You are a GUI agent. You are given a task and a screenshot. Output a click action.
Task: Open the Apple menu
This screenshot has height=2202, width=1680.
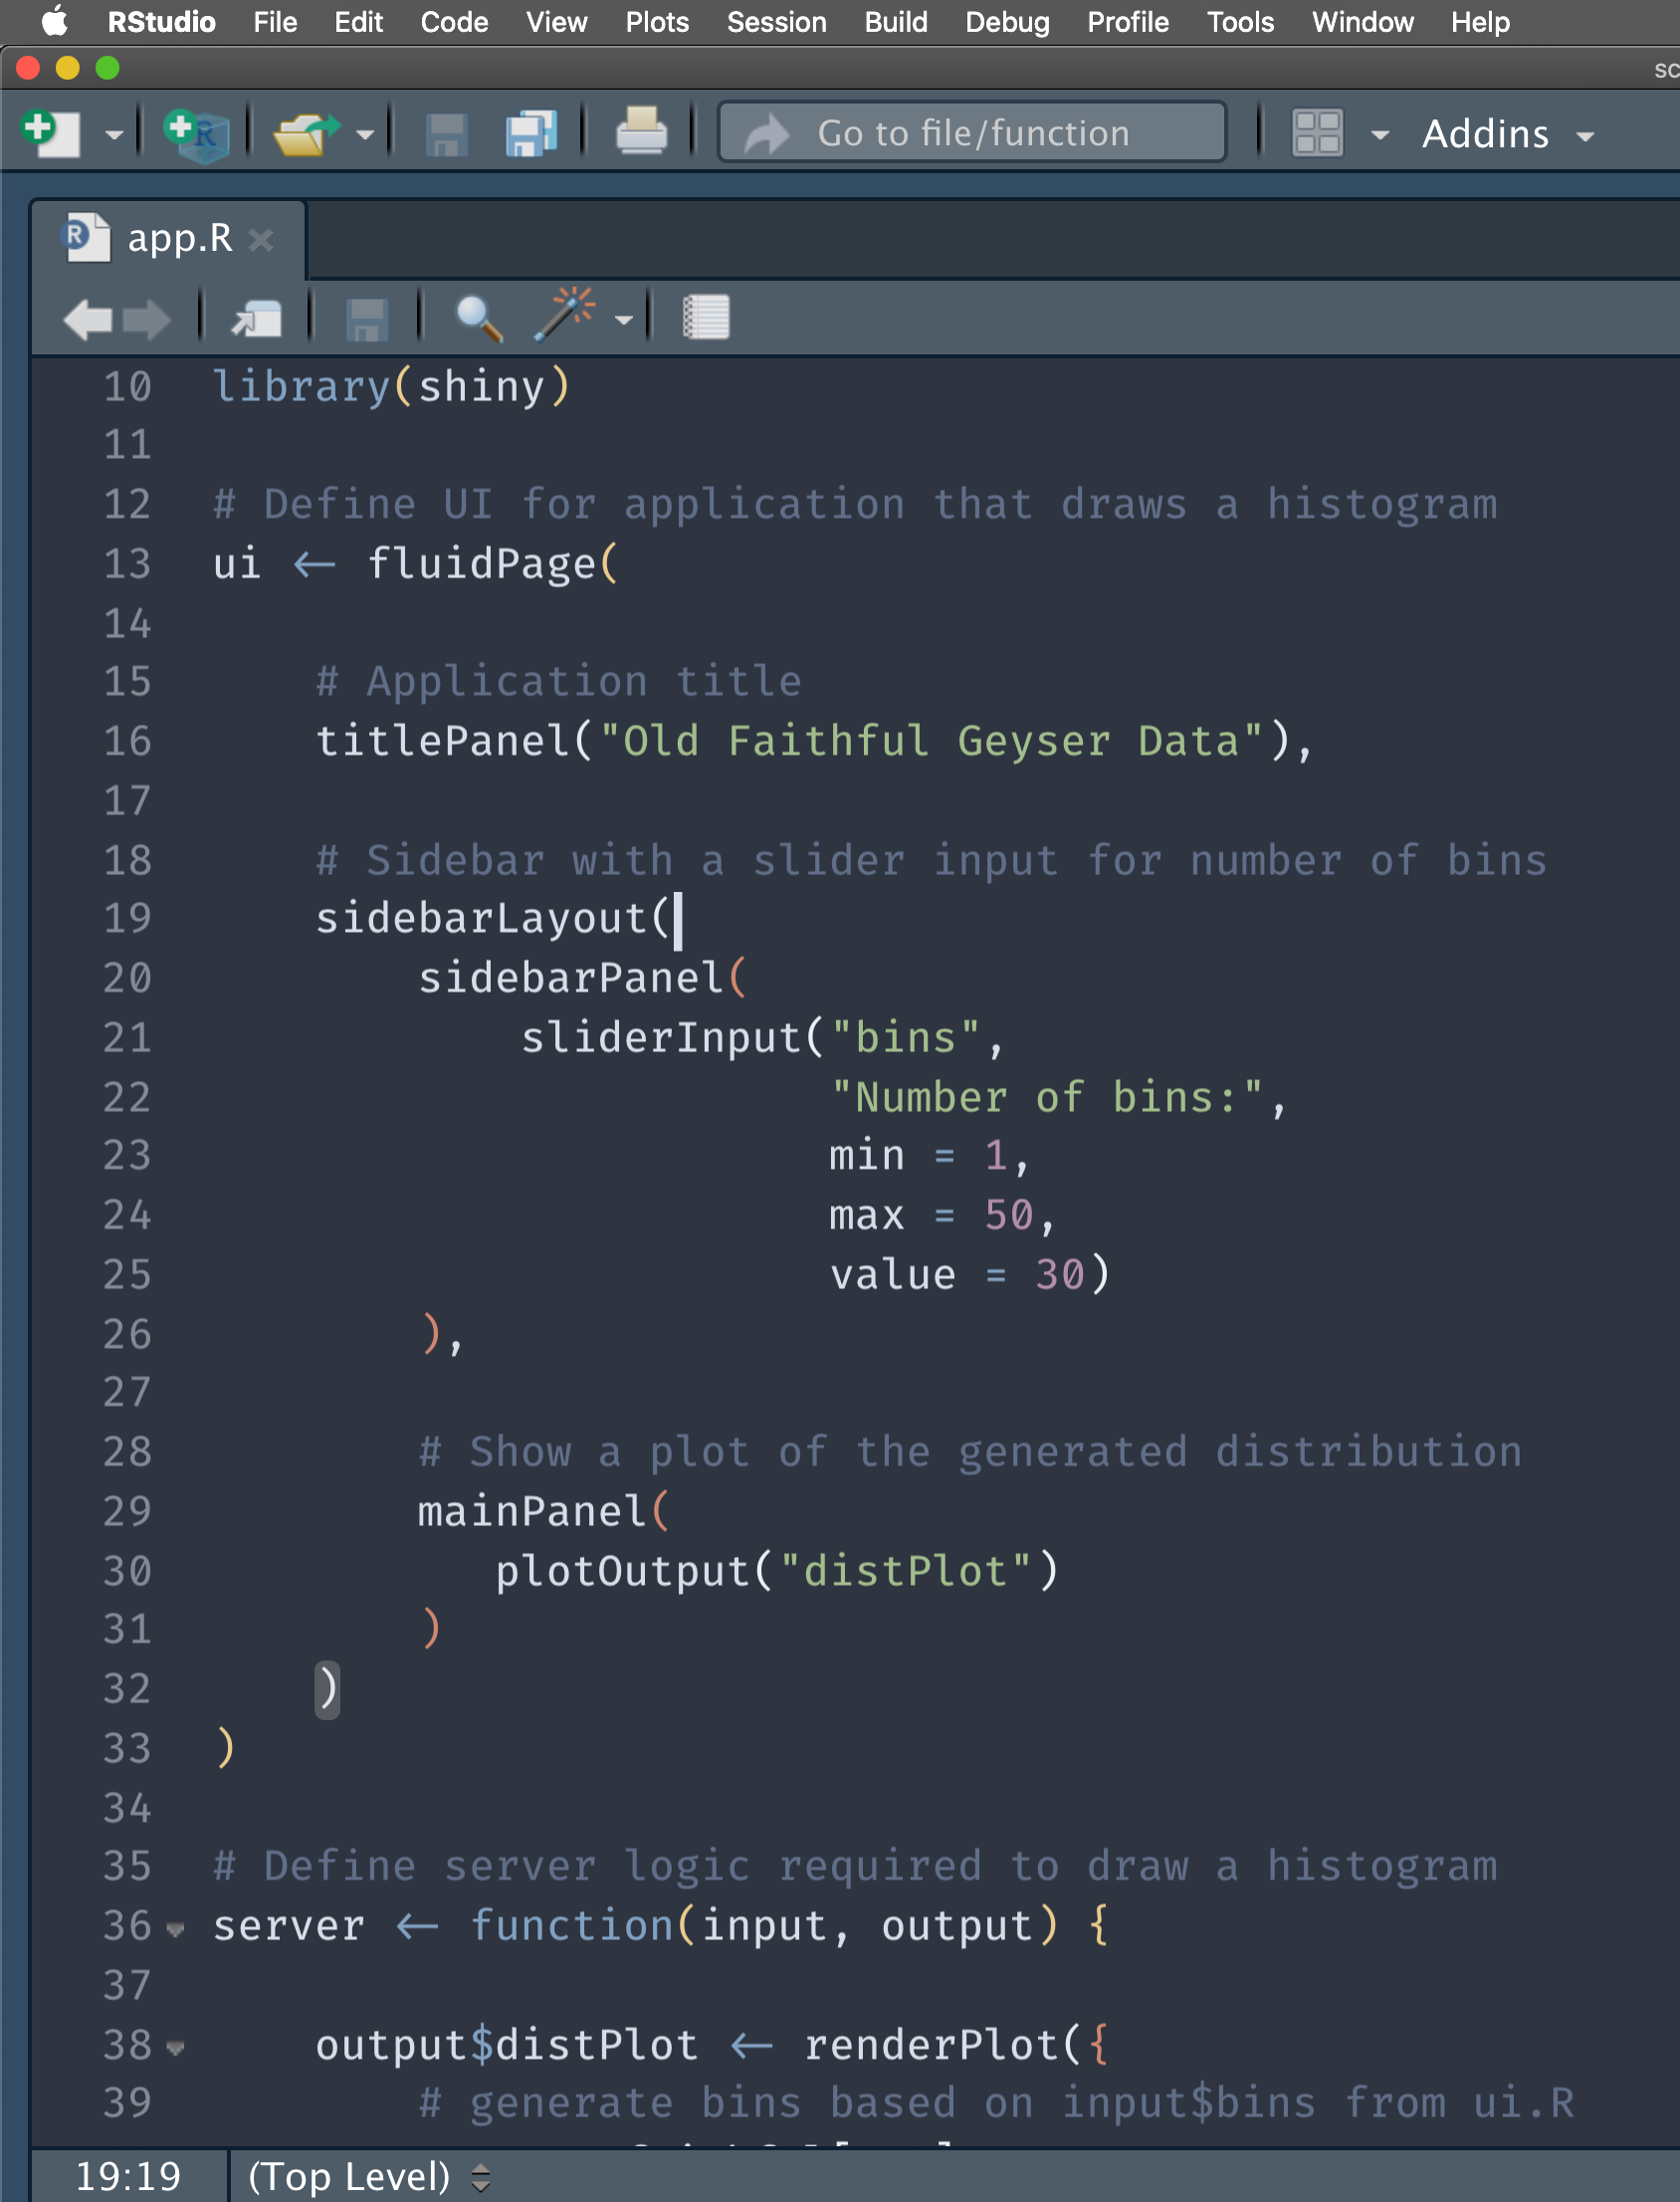click(54, 21)
